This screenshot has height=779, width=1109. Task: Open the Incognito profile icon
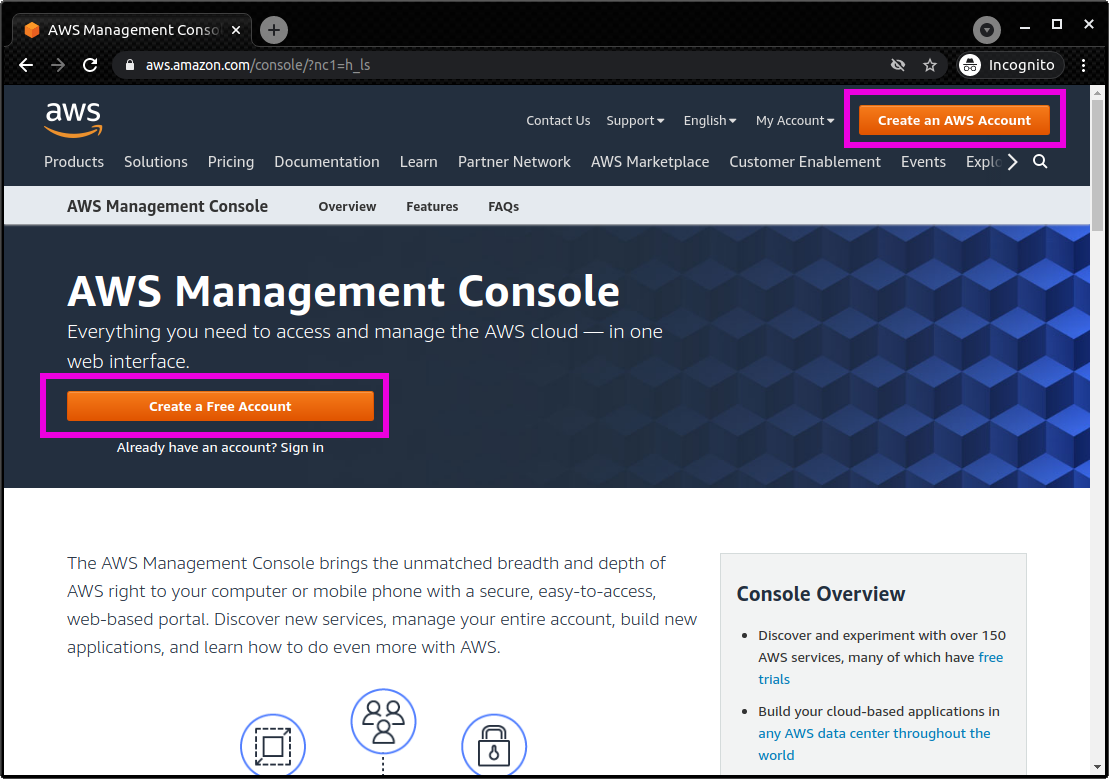click(969, 64)
